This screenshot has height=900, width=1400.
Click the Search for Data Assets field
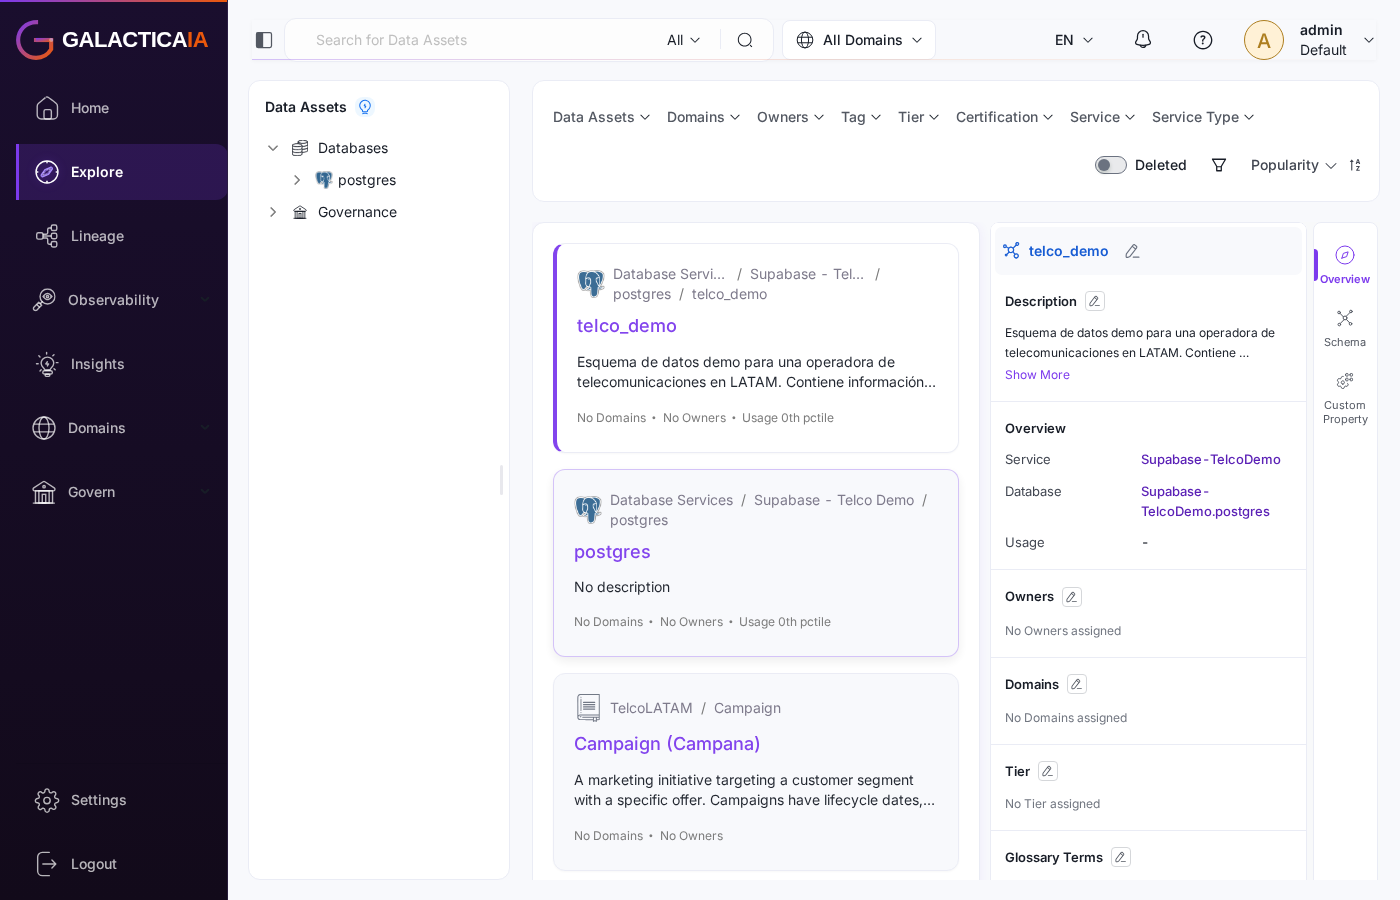click(x=480, y=40)
